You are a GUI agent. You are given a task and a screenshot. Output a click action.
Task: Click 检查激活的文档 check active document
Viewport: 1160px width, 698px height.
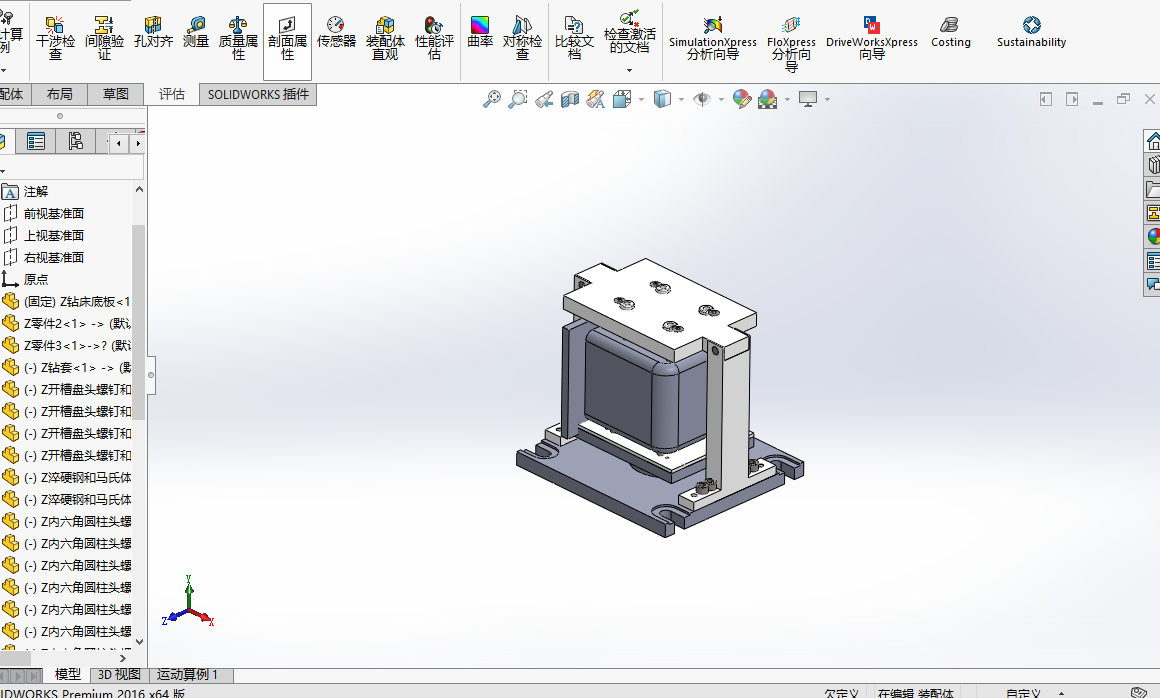(630, 33)
